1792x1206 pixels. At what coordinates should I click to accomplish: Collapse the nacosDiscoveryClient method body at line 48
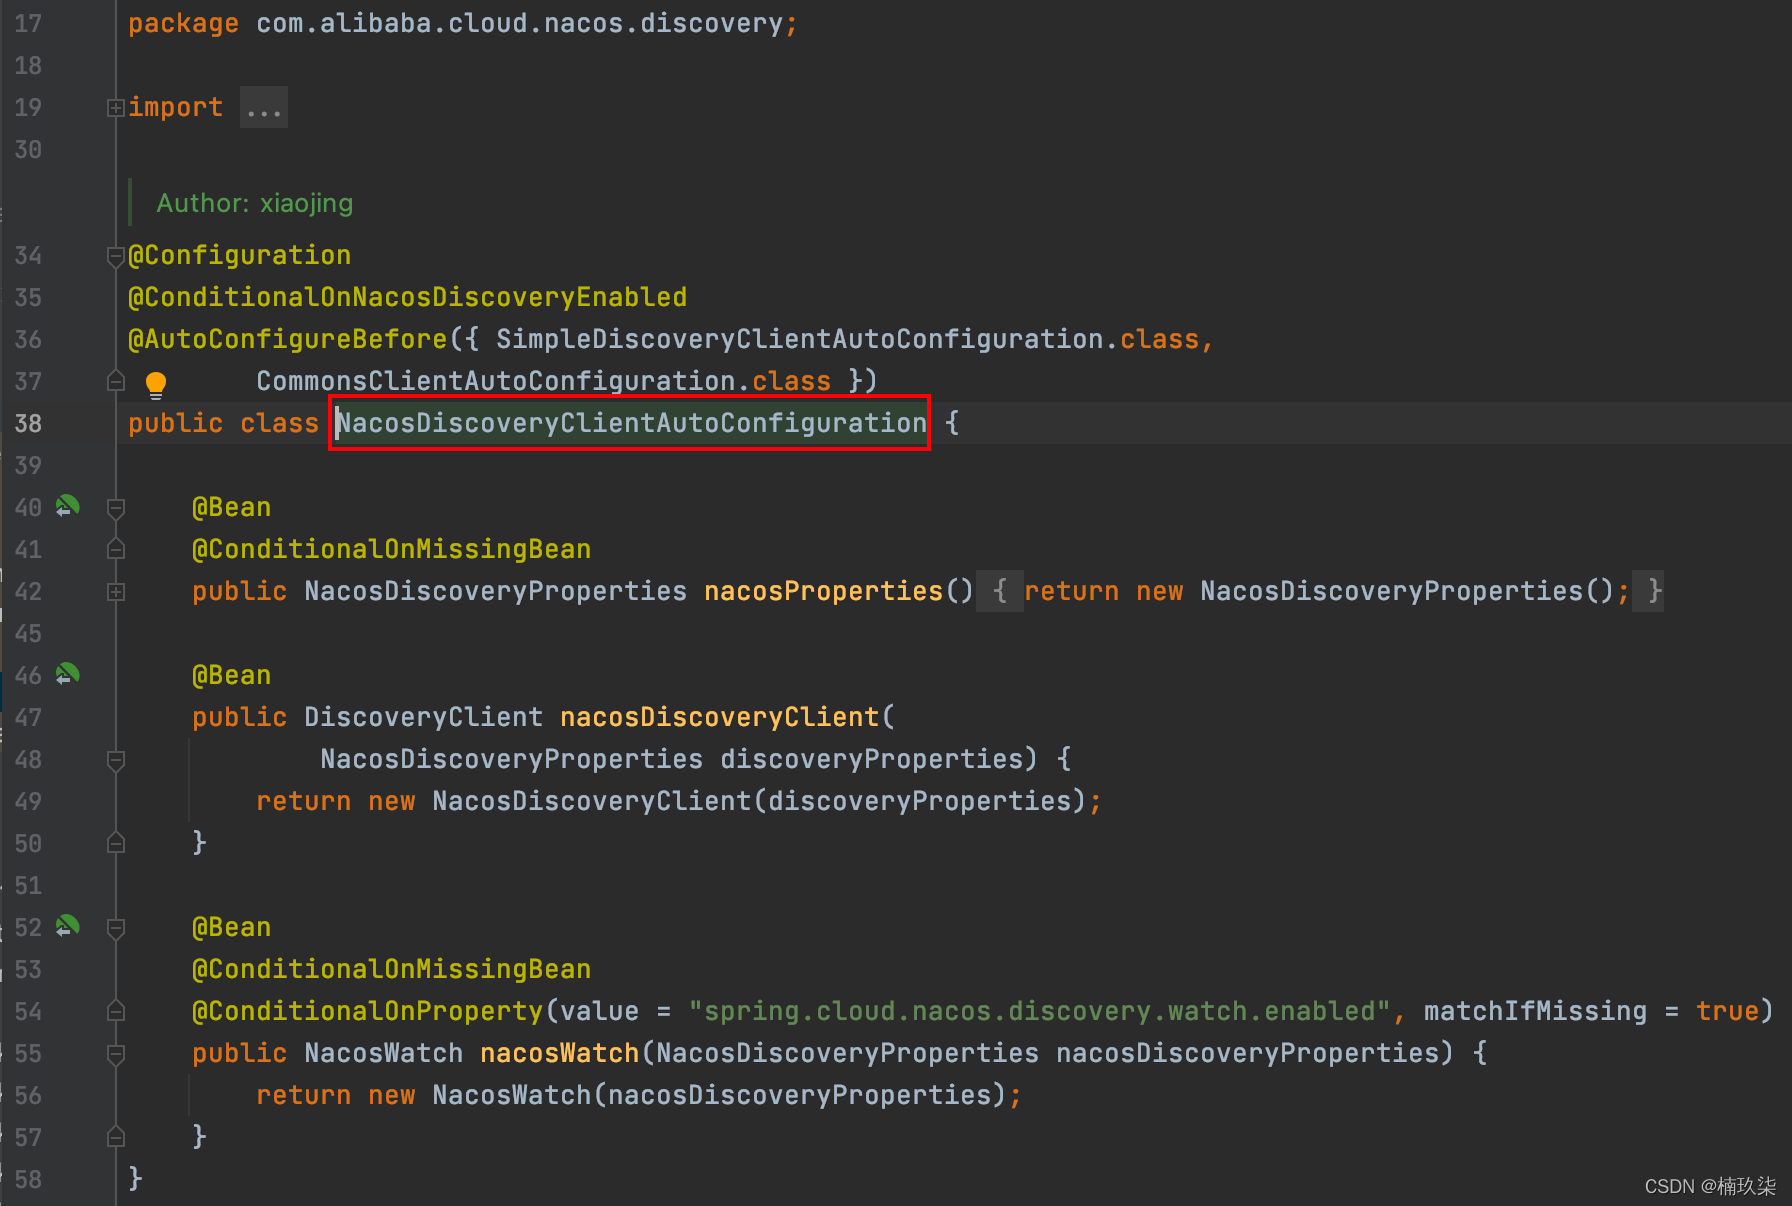coord(116,760)
